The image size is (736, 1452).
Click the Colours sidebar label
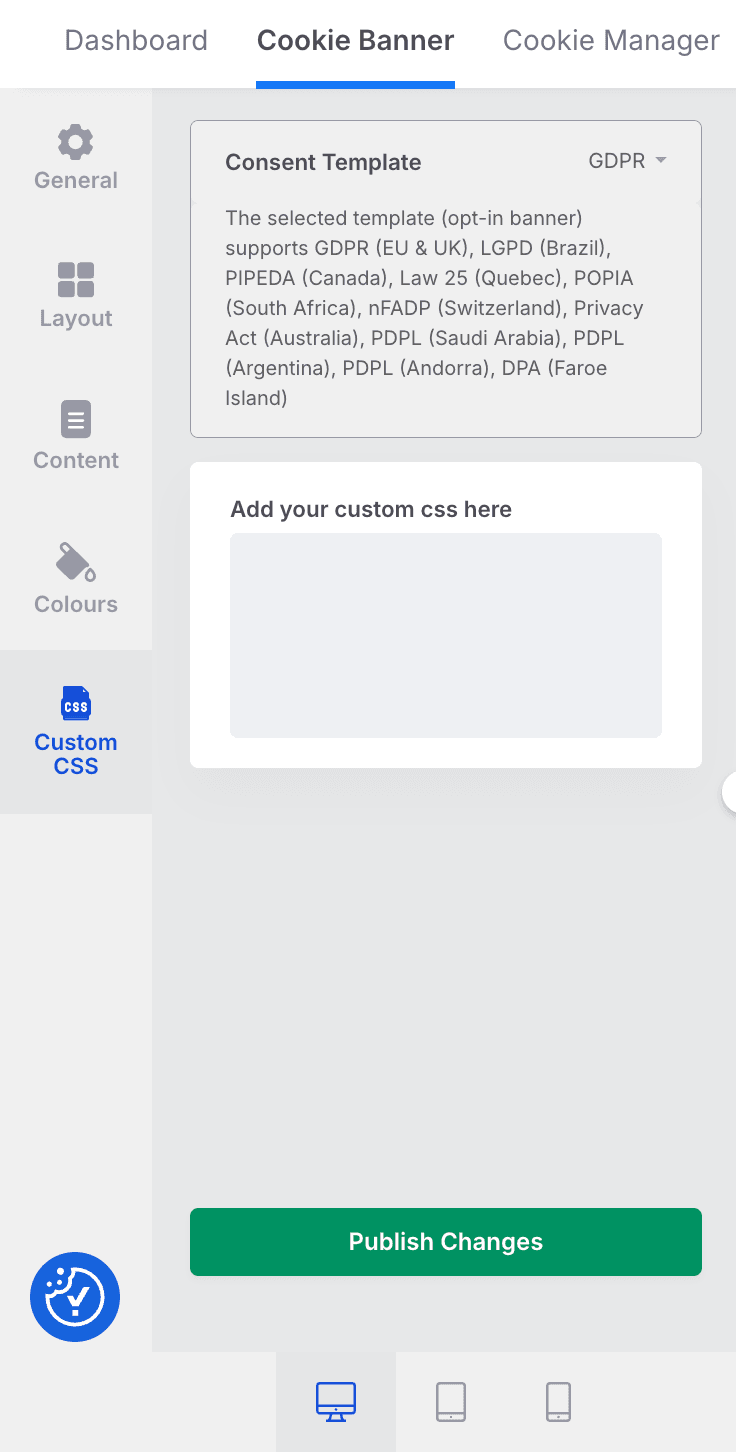pyautogui.click(x=76, y=604)
